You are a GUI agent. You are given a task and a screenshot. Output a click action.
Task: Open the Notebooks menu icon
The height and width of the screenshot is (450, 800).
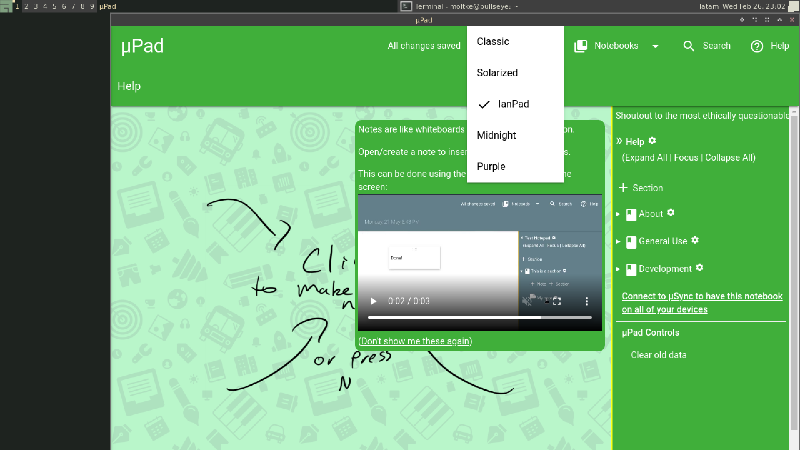581,46
